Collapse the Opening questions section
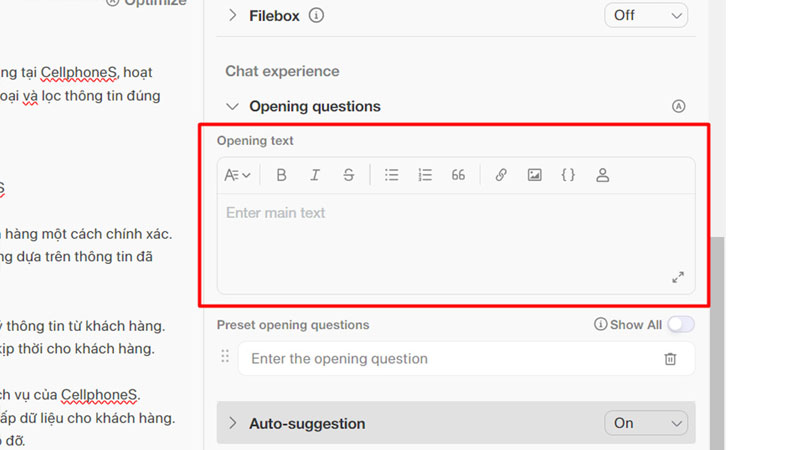Image resolution: width=800 pixels, height=450 pixels. (x=233, y=106)
